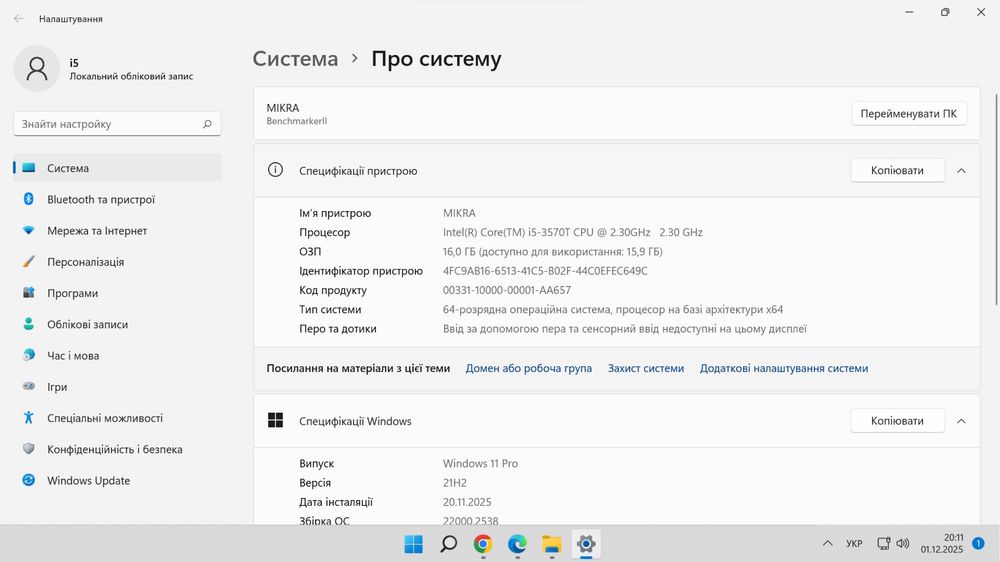Image resolution: width=1000 pixels, height=562 pixels.
Task: Click the volume speaker icon in tray
Action: [x=902, y=544]
